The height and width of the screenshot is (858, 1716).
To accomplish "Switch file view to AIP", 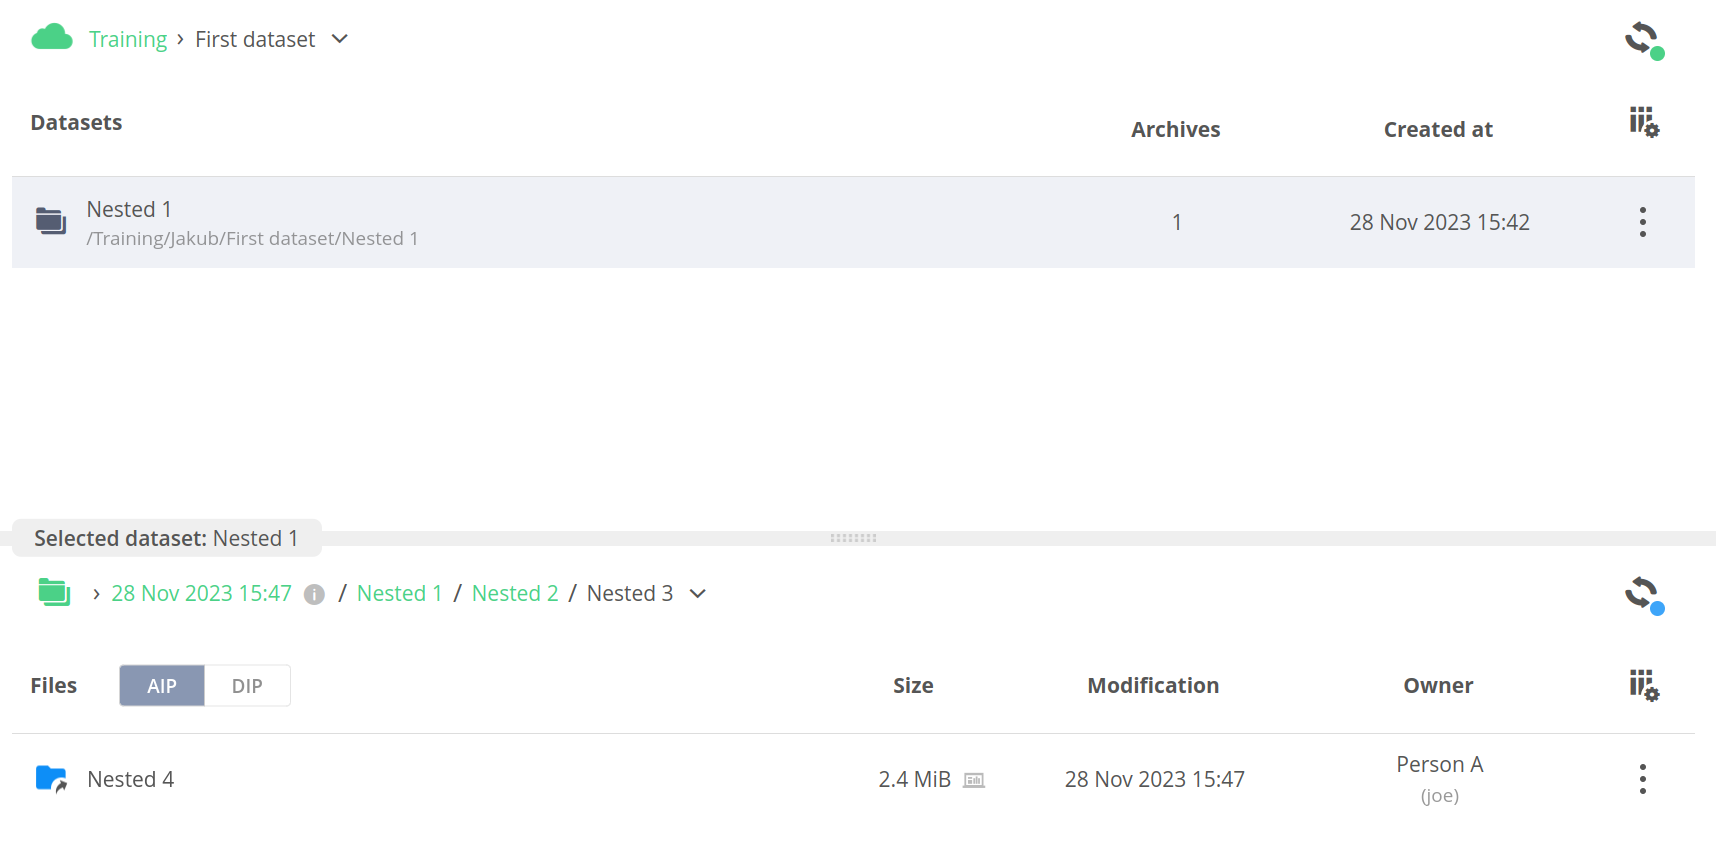I will pos(162,686).
